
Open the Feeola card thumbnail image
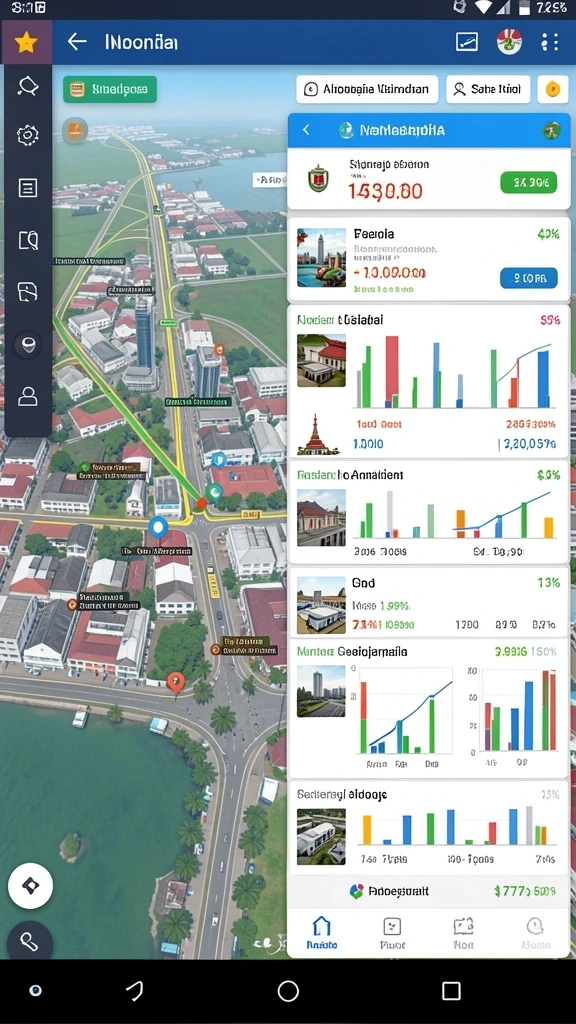point(321,257)
